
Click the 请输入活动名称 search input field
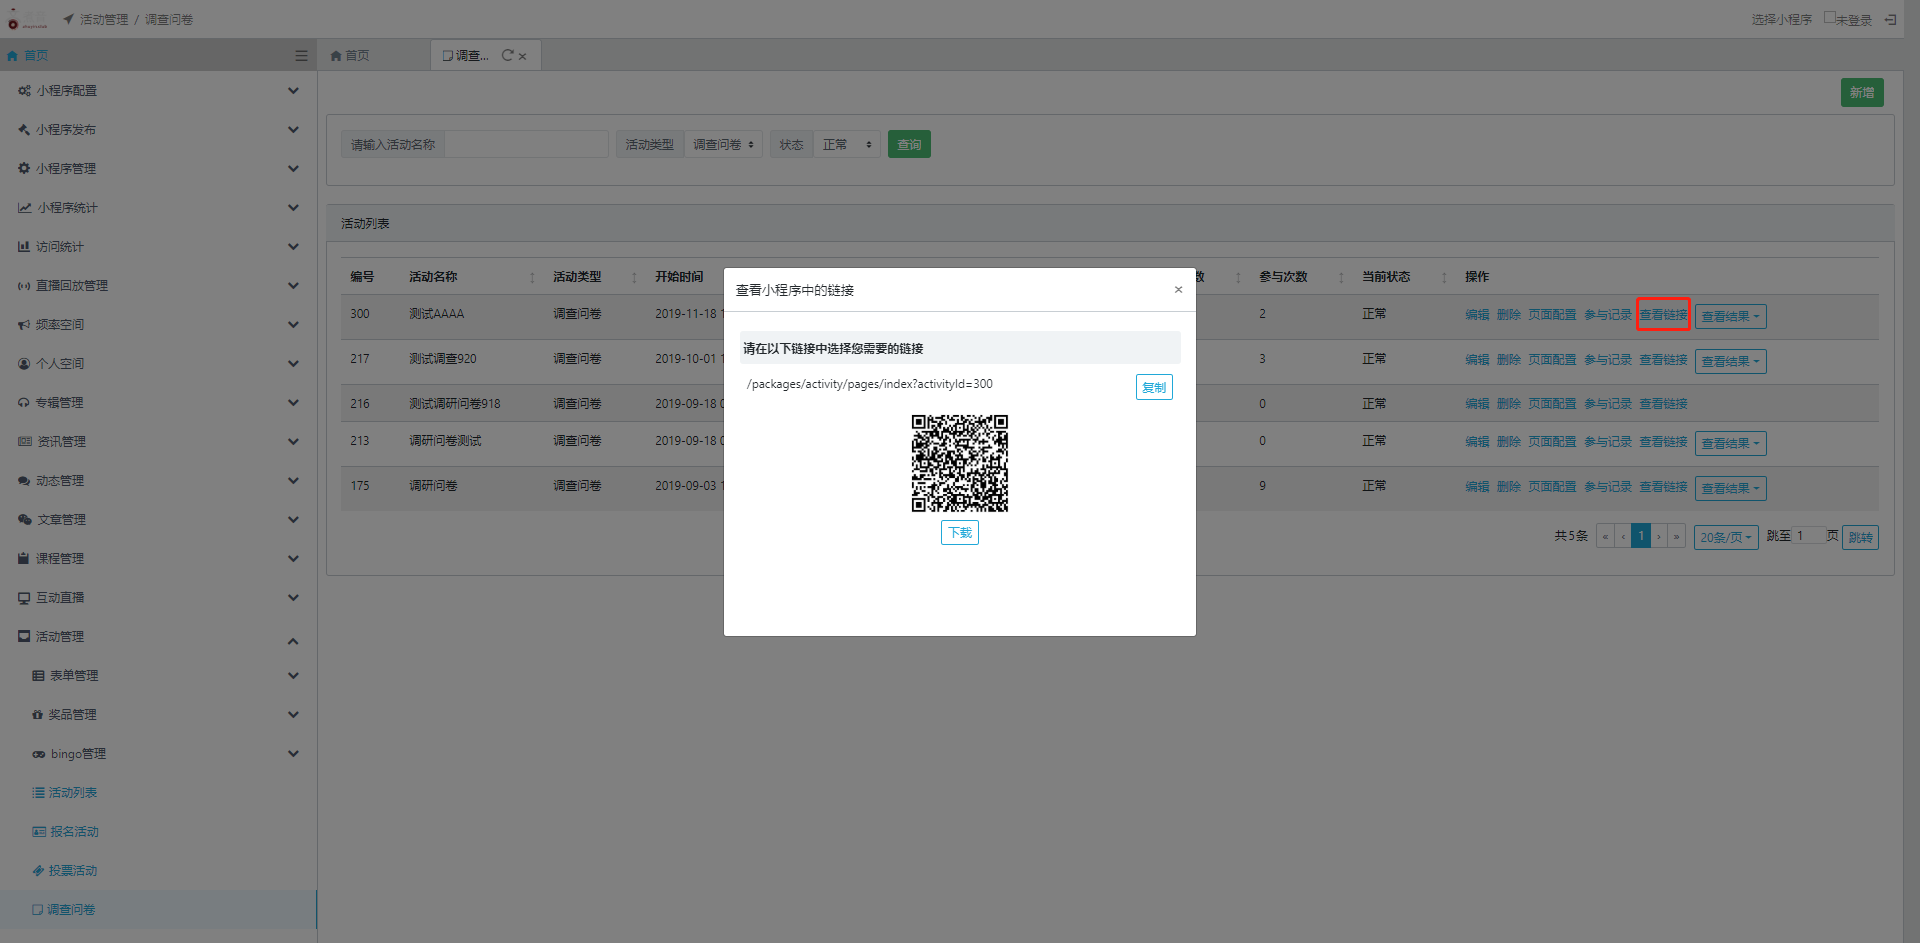tap(526, 145)
